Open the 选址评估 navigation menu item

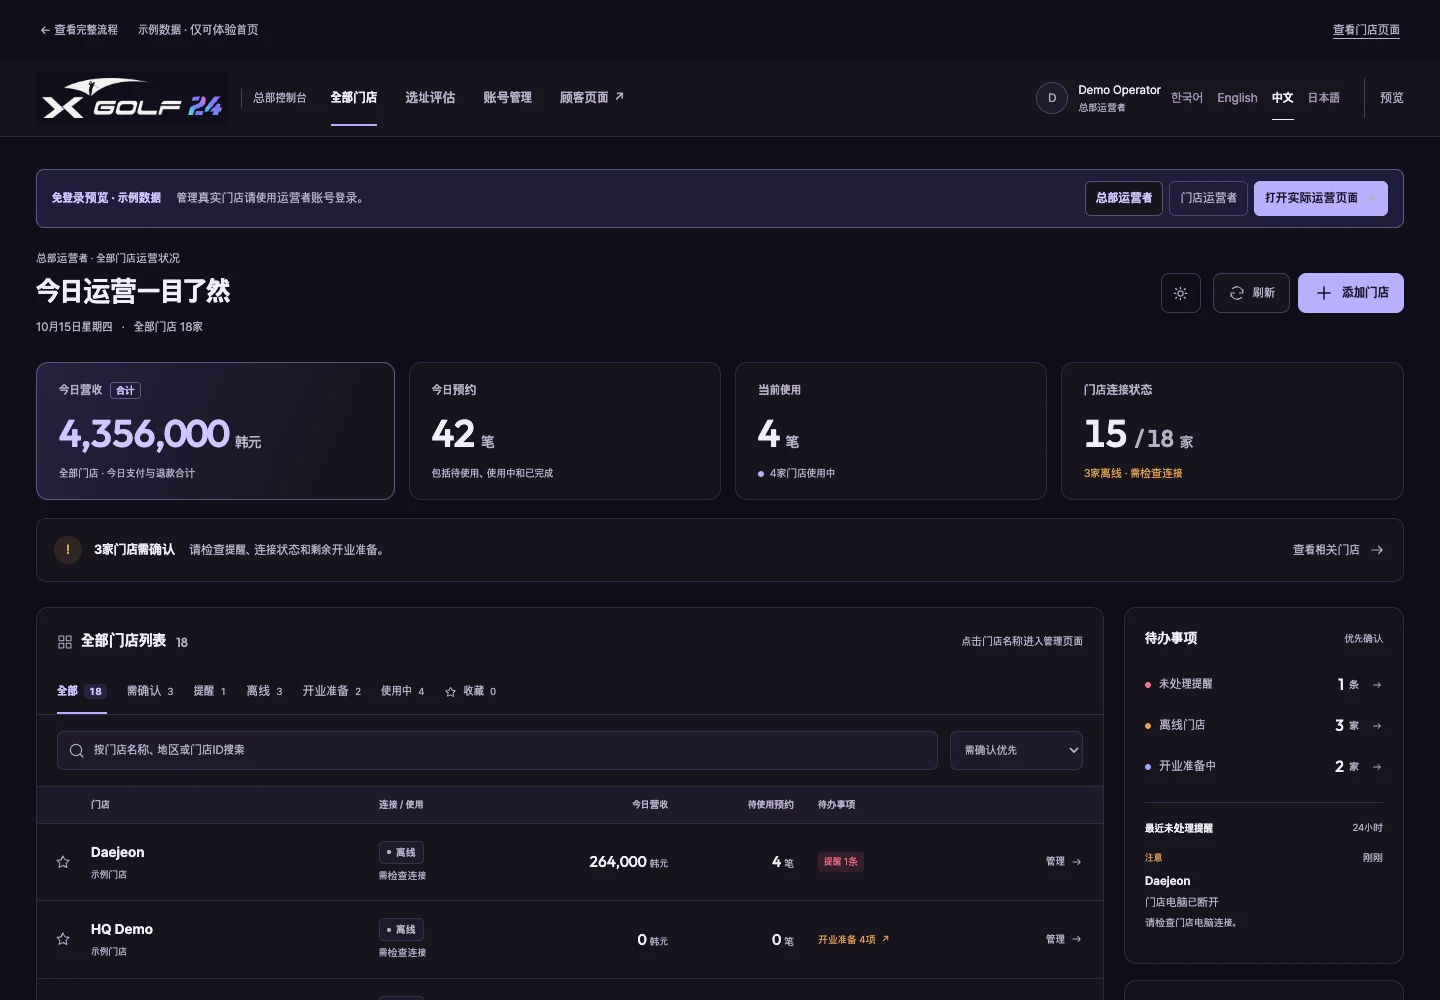tap(430, 97)
